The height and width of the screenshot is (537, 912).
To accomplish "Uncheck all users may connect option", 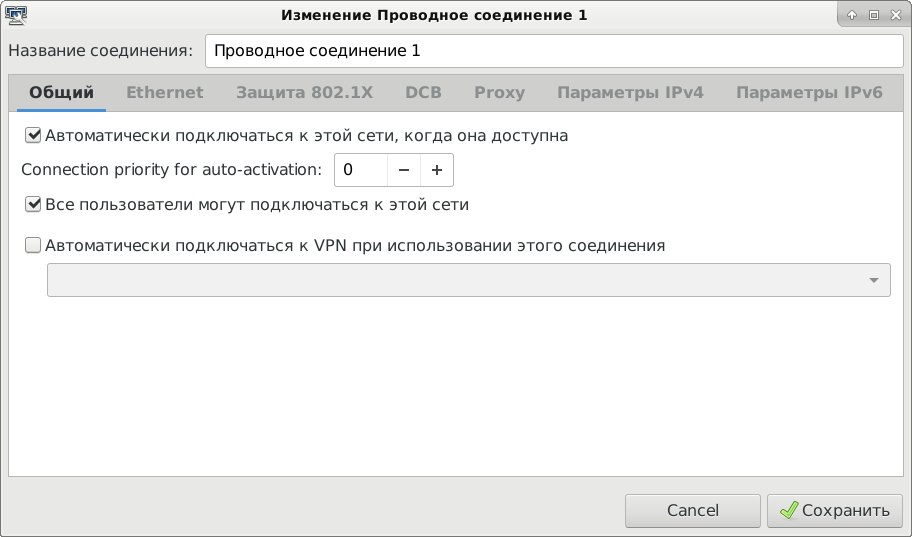I will [33, 205].
